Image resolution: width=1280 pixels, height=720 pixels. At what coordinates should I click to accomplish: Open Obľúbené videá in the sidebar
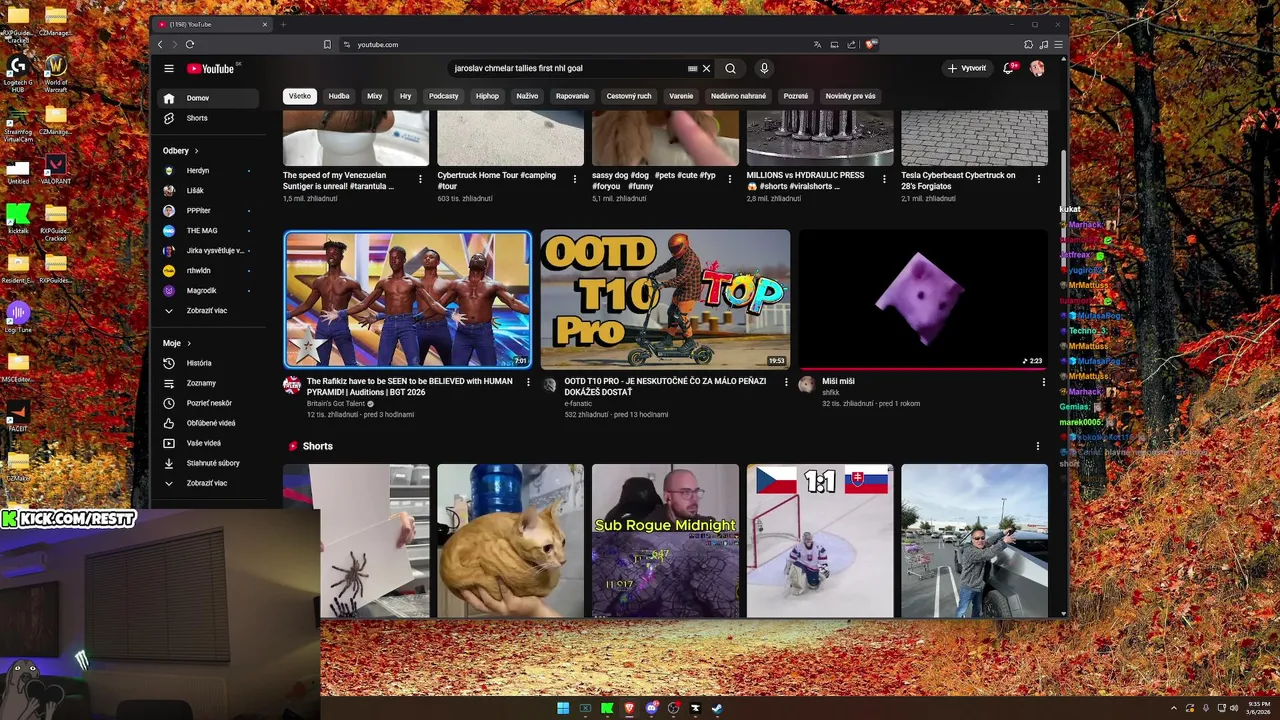tap(208, 423)
